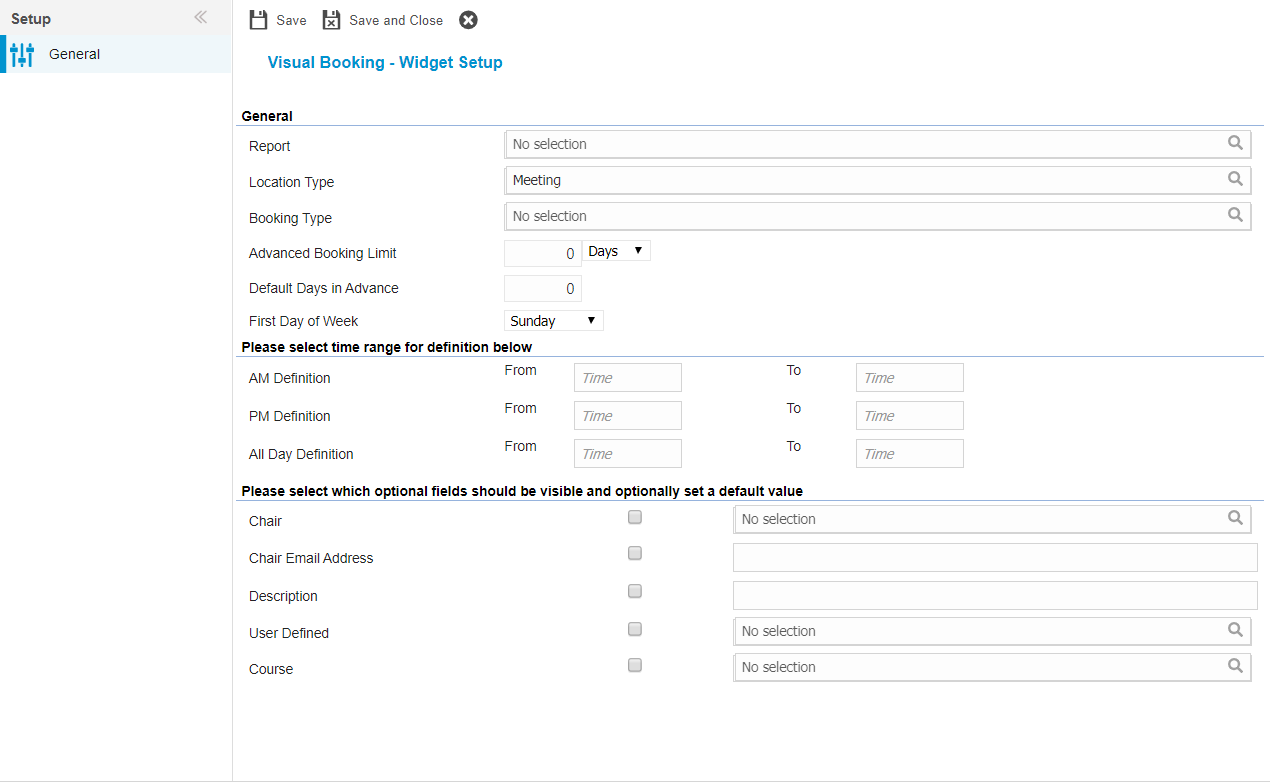Image resolution: width=1270 pixels, height=782 pixels.
Task: Select the General tab in Setup
Action: tap(75, 54)
